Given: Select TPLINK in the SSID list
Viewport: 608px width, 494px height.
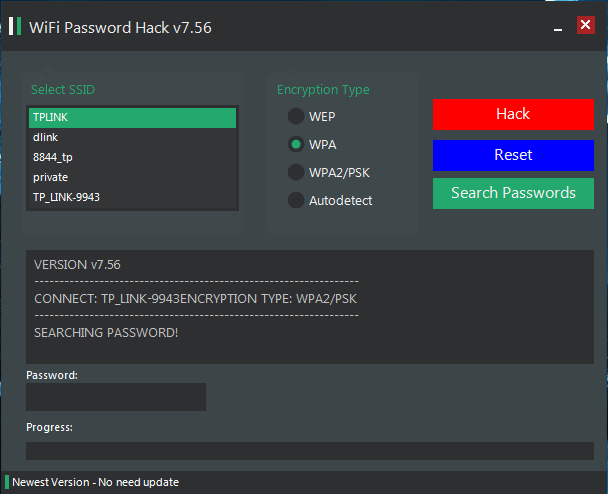Looking at the screenshot, I should [x=132, y=117].
